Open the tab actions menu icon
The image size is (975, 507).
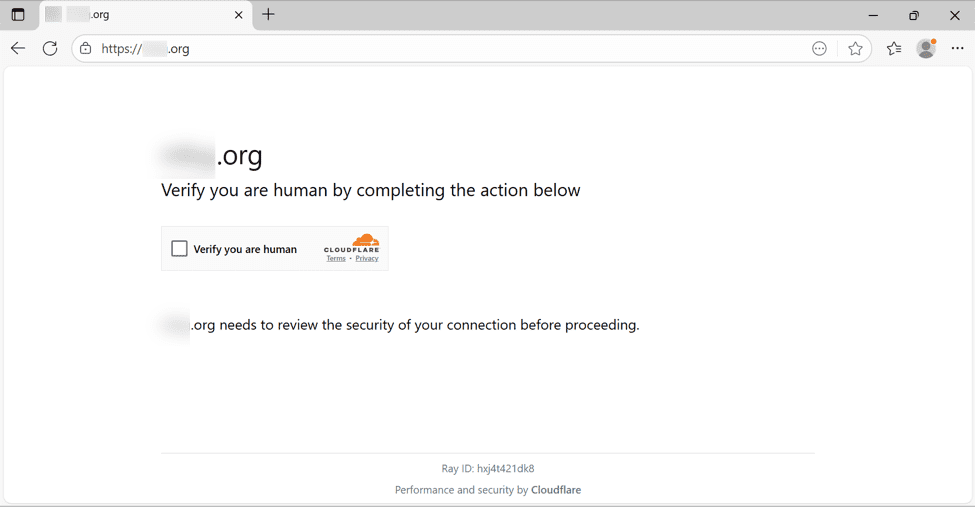(x=18, y=15)
